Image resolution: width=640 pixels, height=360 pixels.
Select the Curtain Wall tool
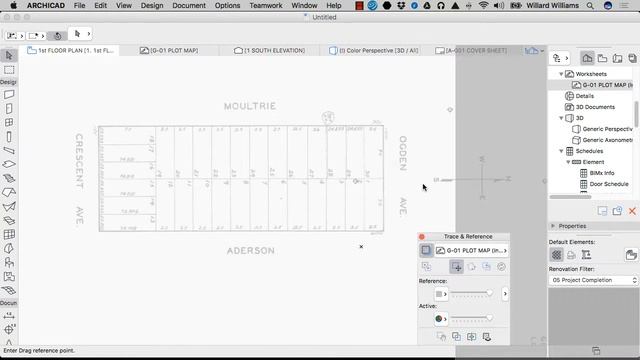point(9,234)
